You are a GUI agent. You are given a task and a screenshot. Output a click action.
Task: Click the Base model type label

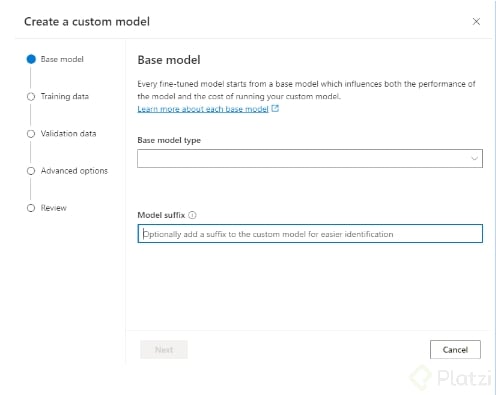pos(169,140)
